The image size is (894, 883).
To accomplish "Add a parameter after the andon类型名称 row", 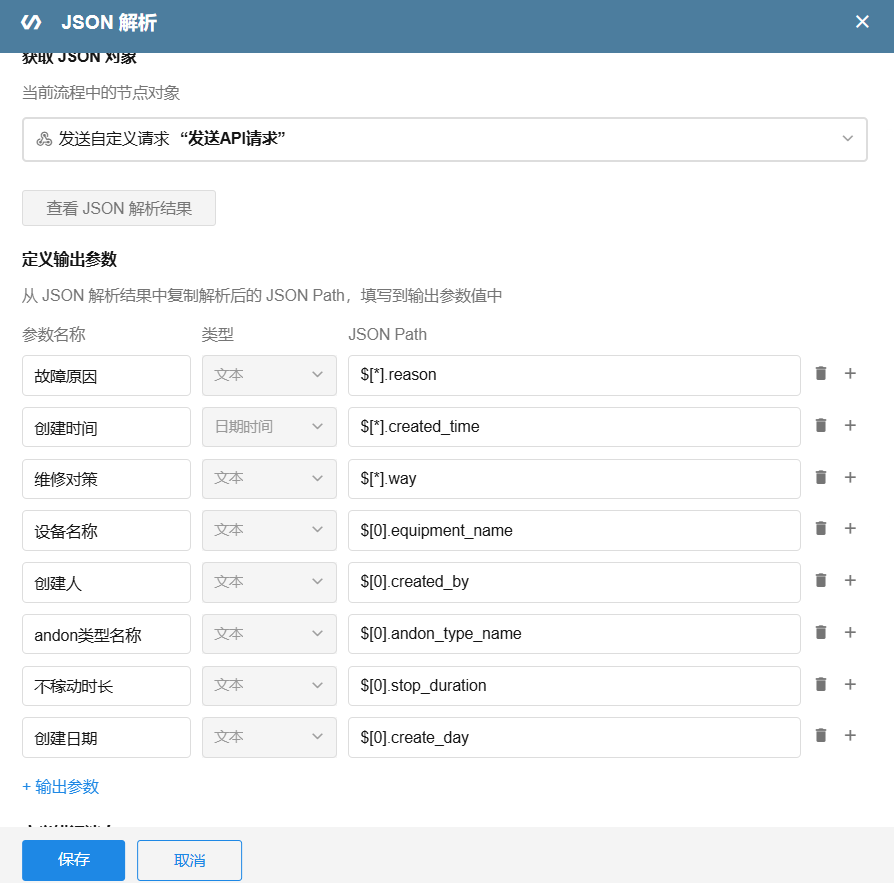I will tap(850, 632).
